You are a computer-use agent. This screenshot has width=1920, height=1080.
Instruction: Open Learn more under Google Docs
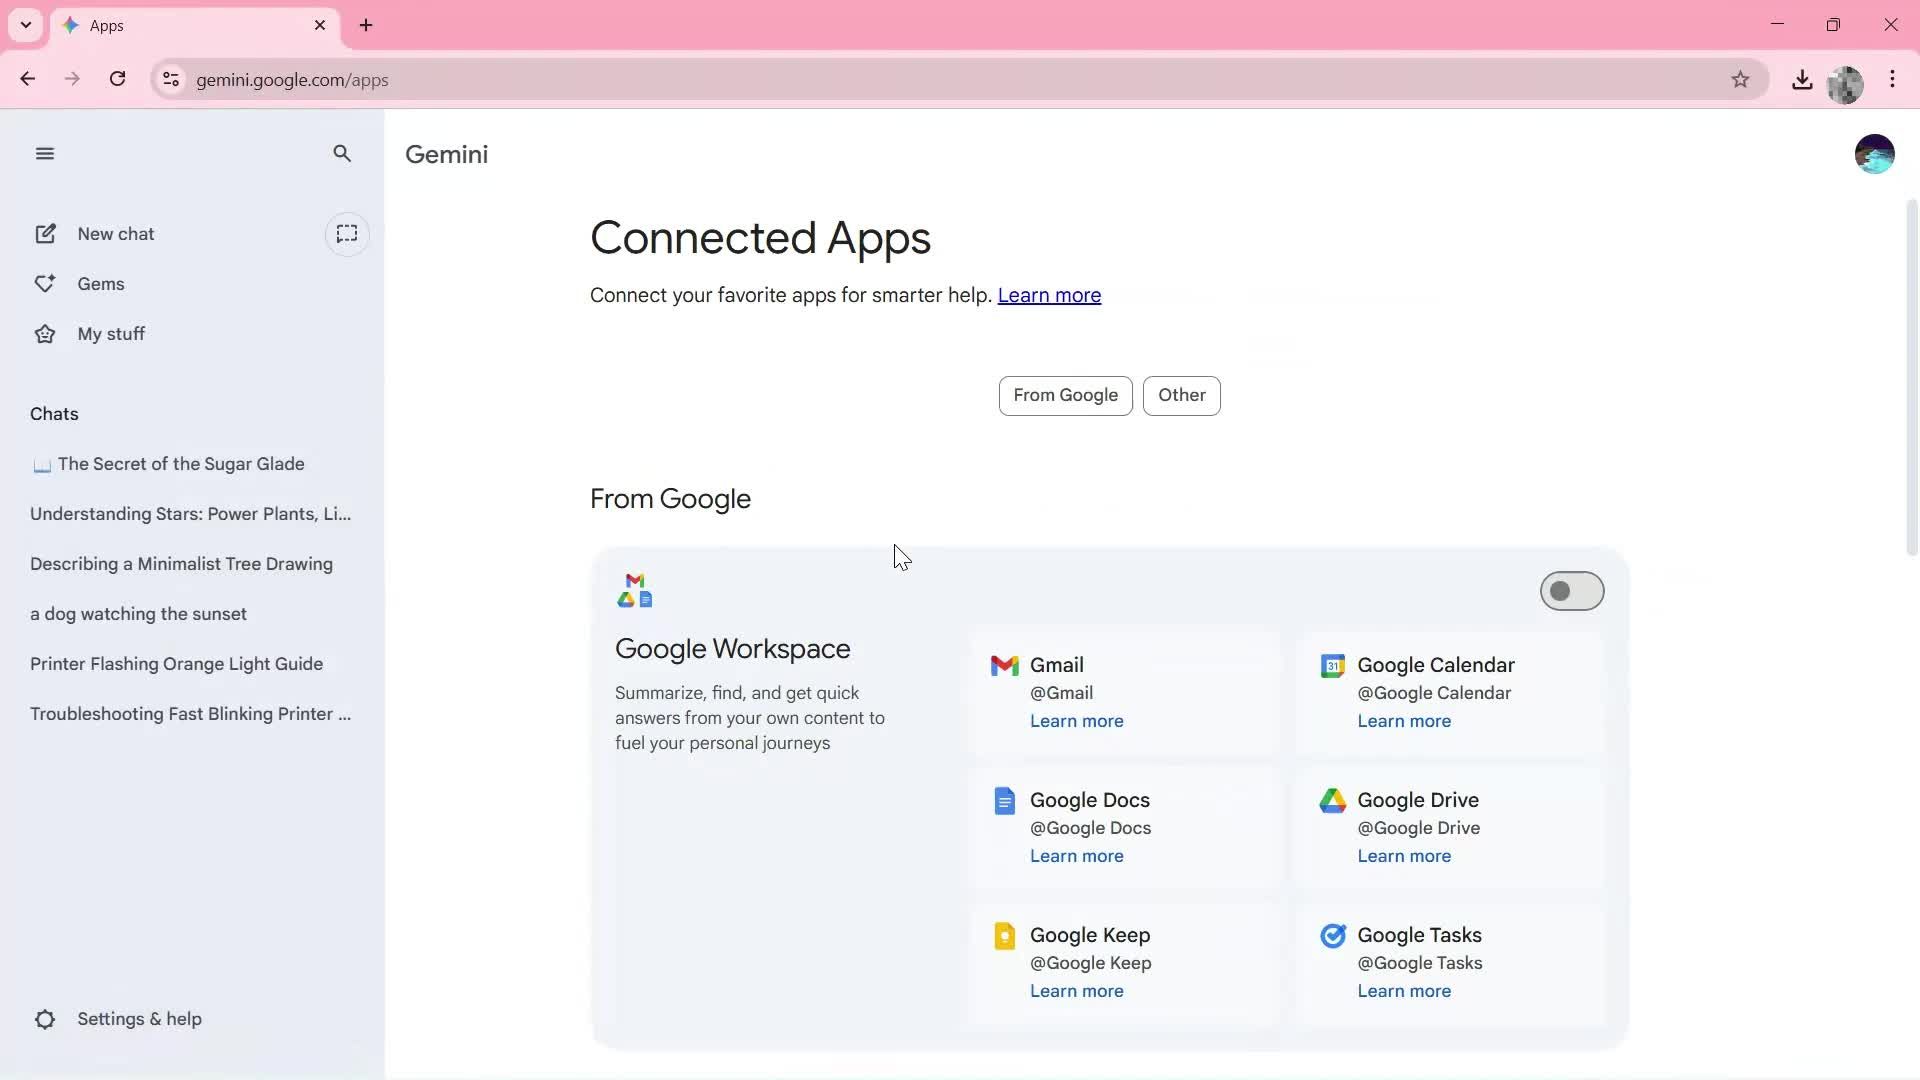pyautogui.click(x=1076, y=856)
